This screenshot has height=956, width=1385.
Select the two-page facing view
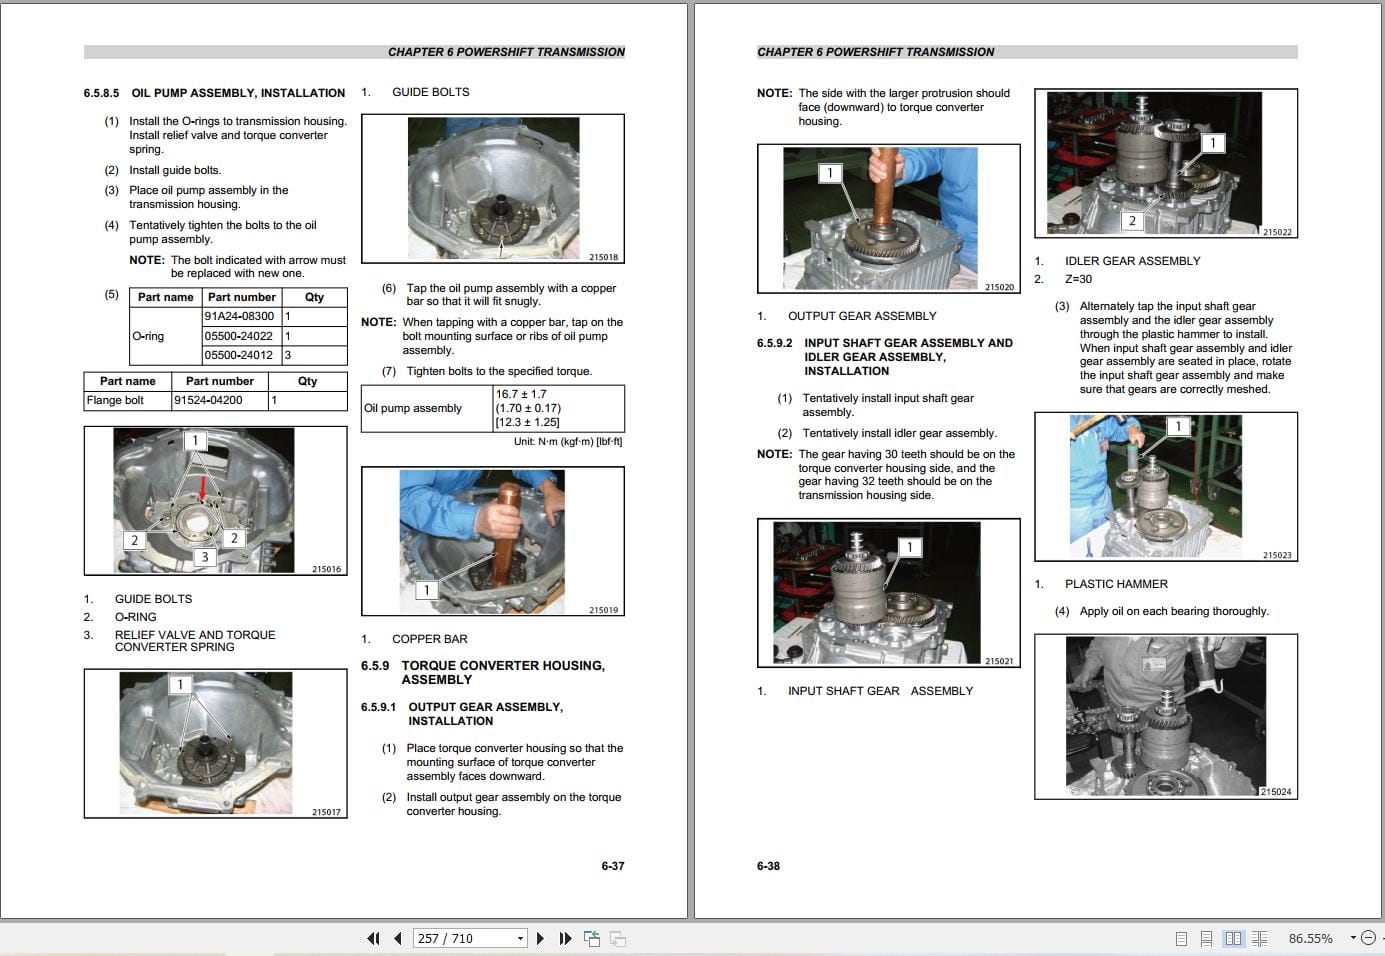1233,938
